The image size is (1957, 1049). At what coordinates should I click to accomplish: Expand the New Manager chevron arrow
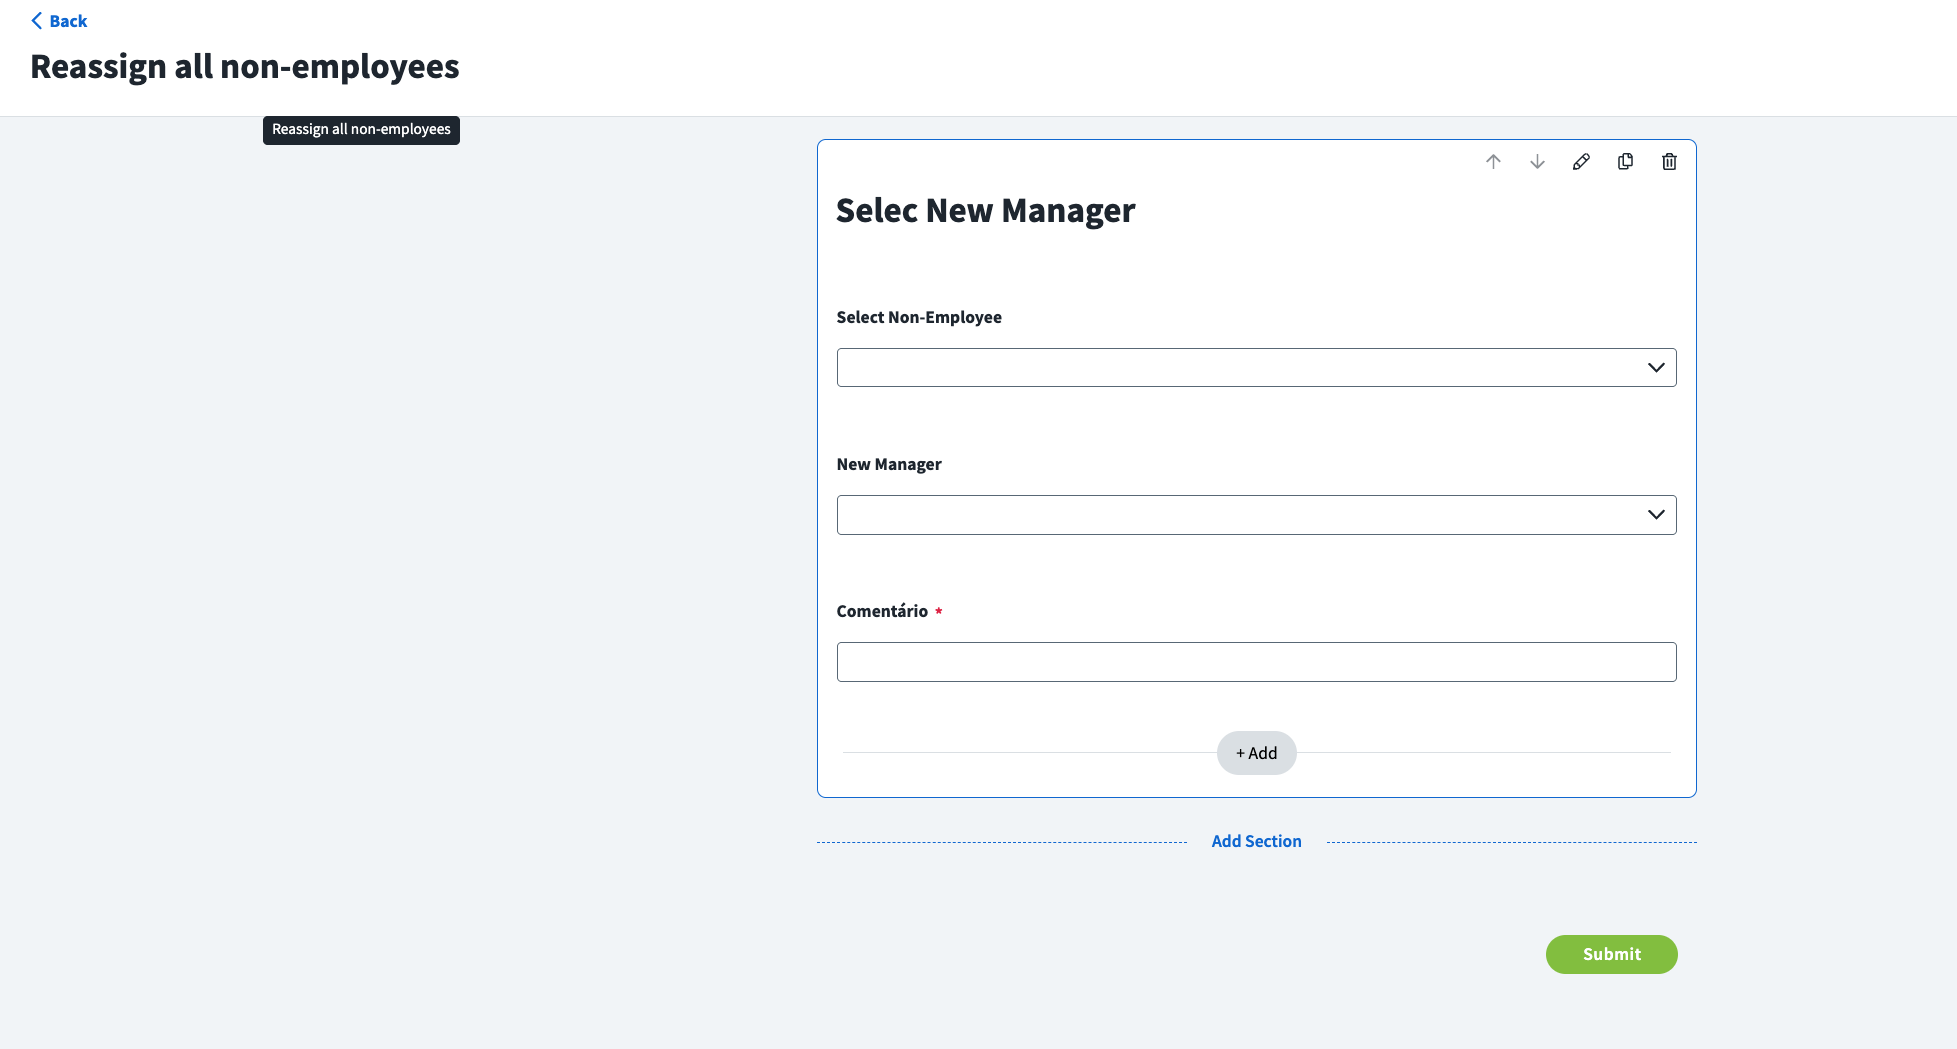(x=1656, y=515)
